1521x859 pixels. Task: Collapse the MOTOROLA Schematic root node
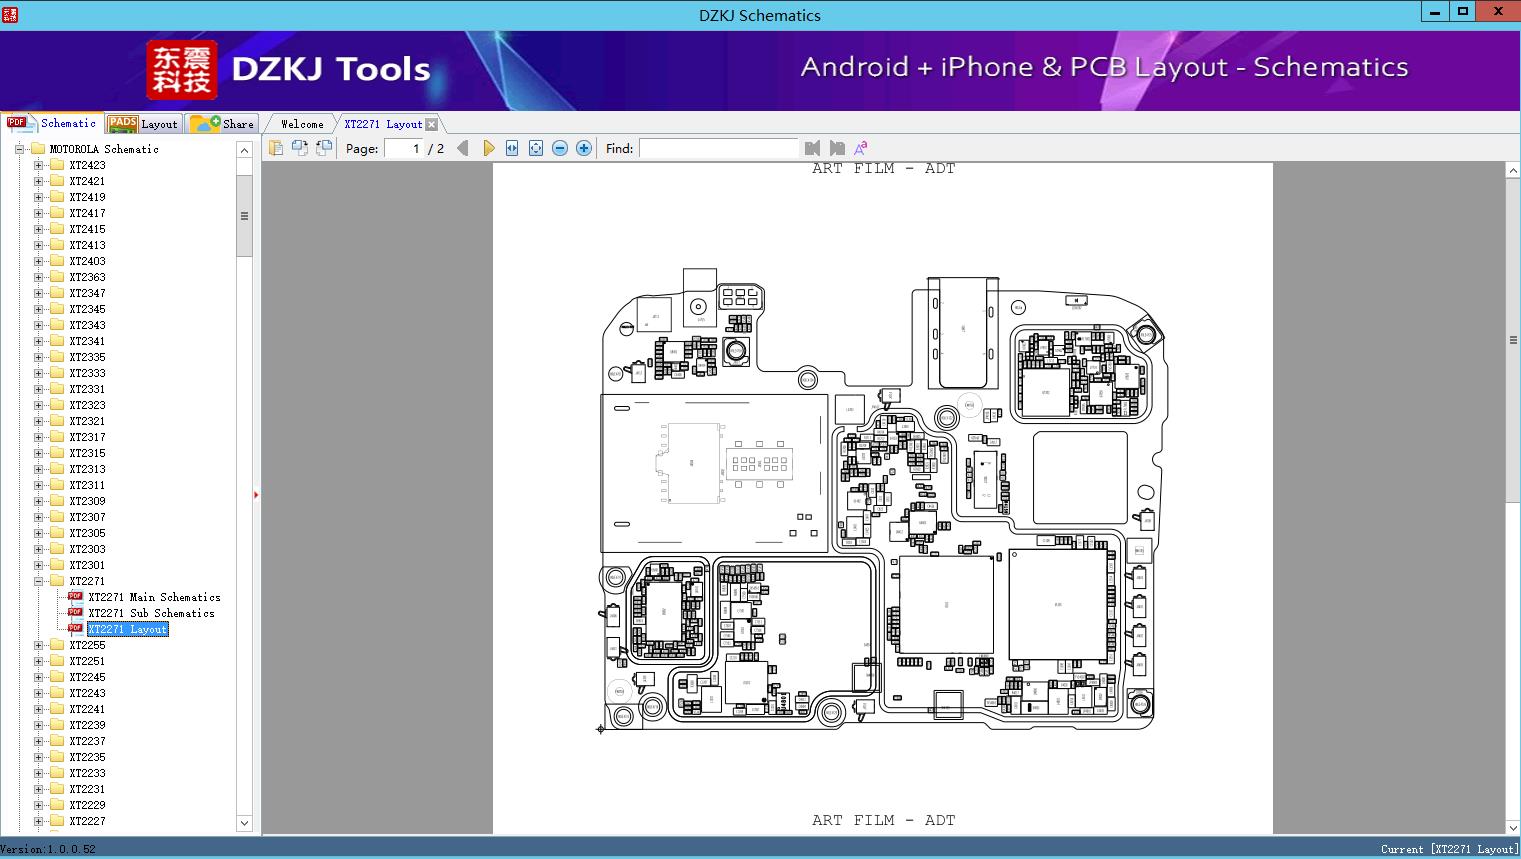tap(19, 149)
